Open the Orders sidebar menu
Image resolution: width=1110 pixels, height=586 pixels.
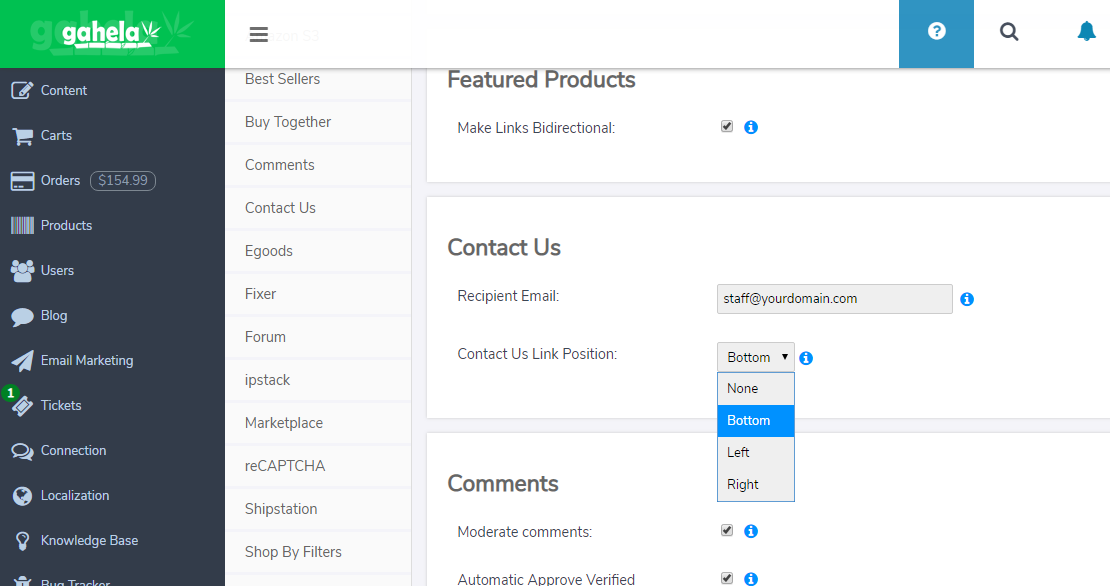60,181
